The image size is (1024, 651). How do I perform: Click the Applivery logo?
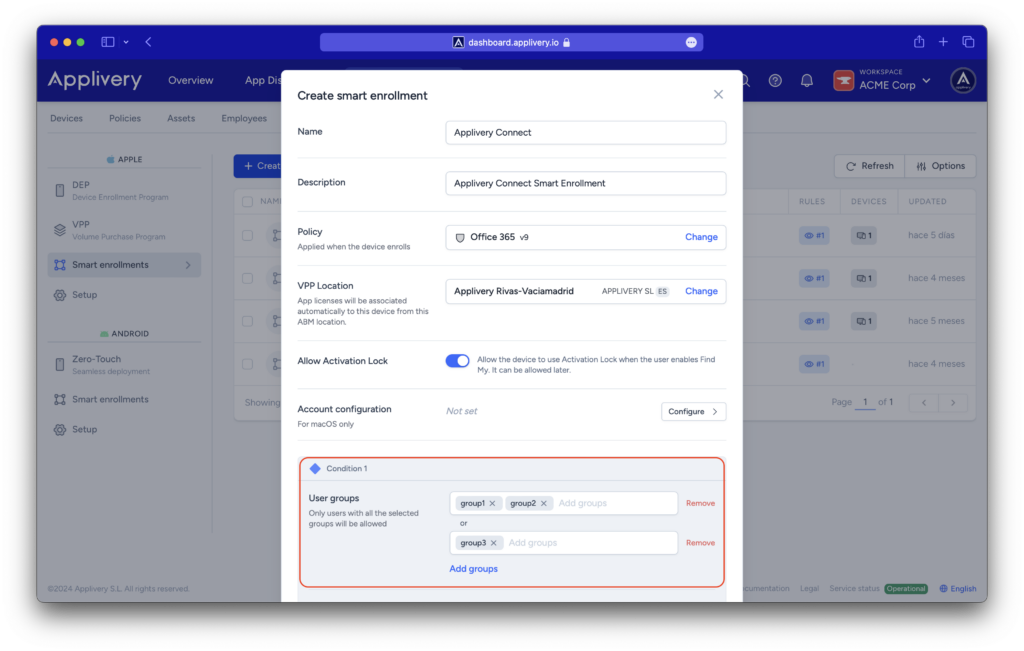pos(95,80)
